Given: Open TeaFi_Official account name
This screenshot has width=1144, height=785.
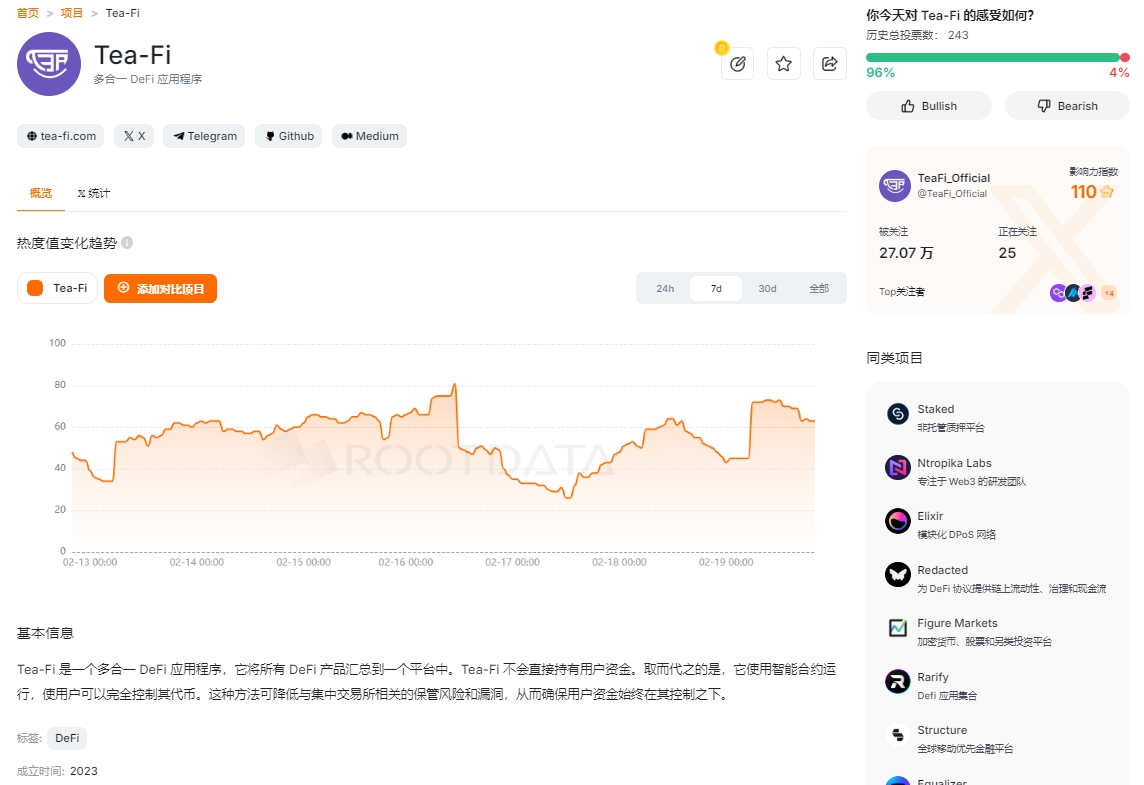Looking at the screenshot, I should pyautogui.click(x=954, y=178).
